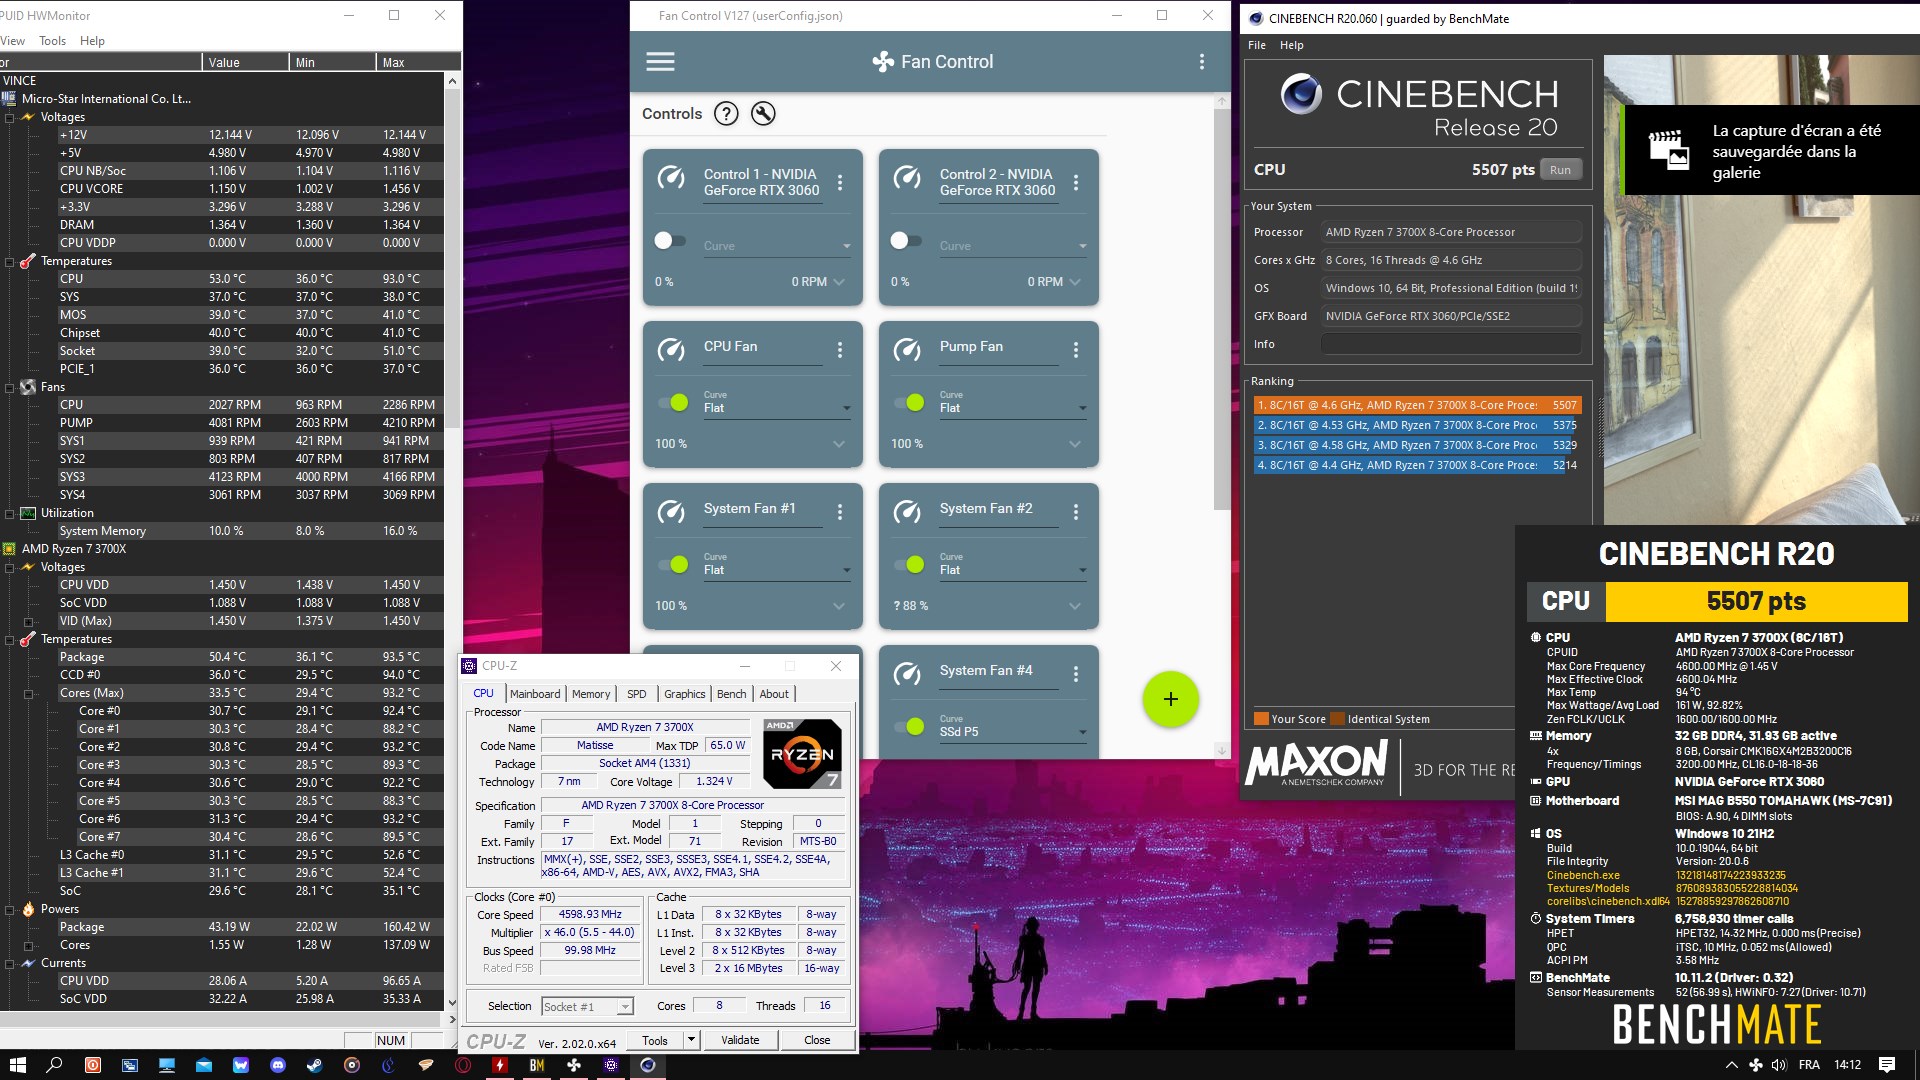Image resolution: width=1920 pixels, height=1080 pixels.
Task: Open options menu for System Fan #1 card
Action: click(840, 511)
